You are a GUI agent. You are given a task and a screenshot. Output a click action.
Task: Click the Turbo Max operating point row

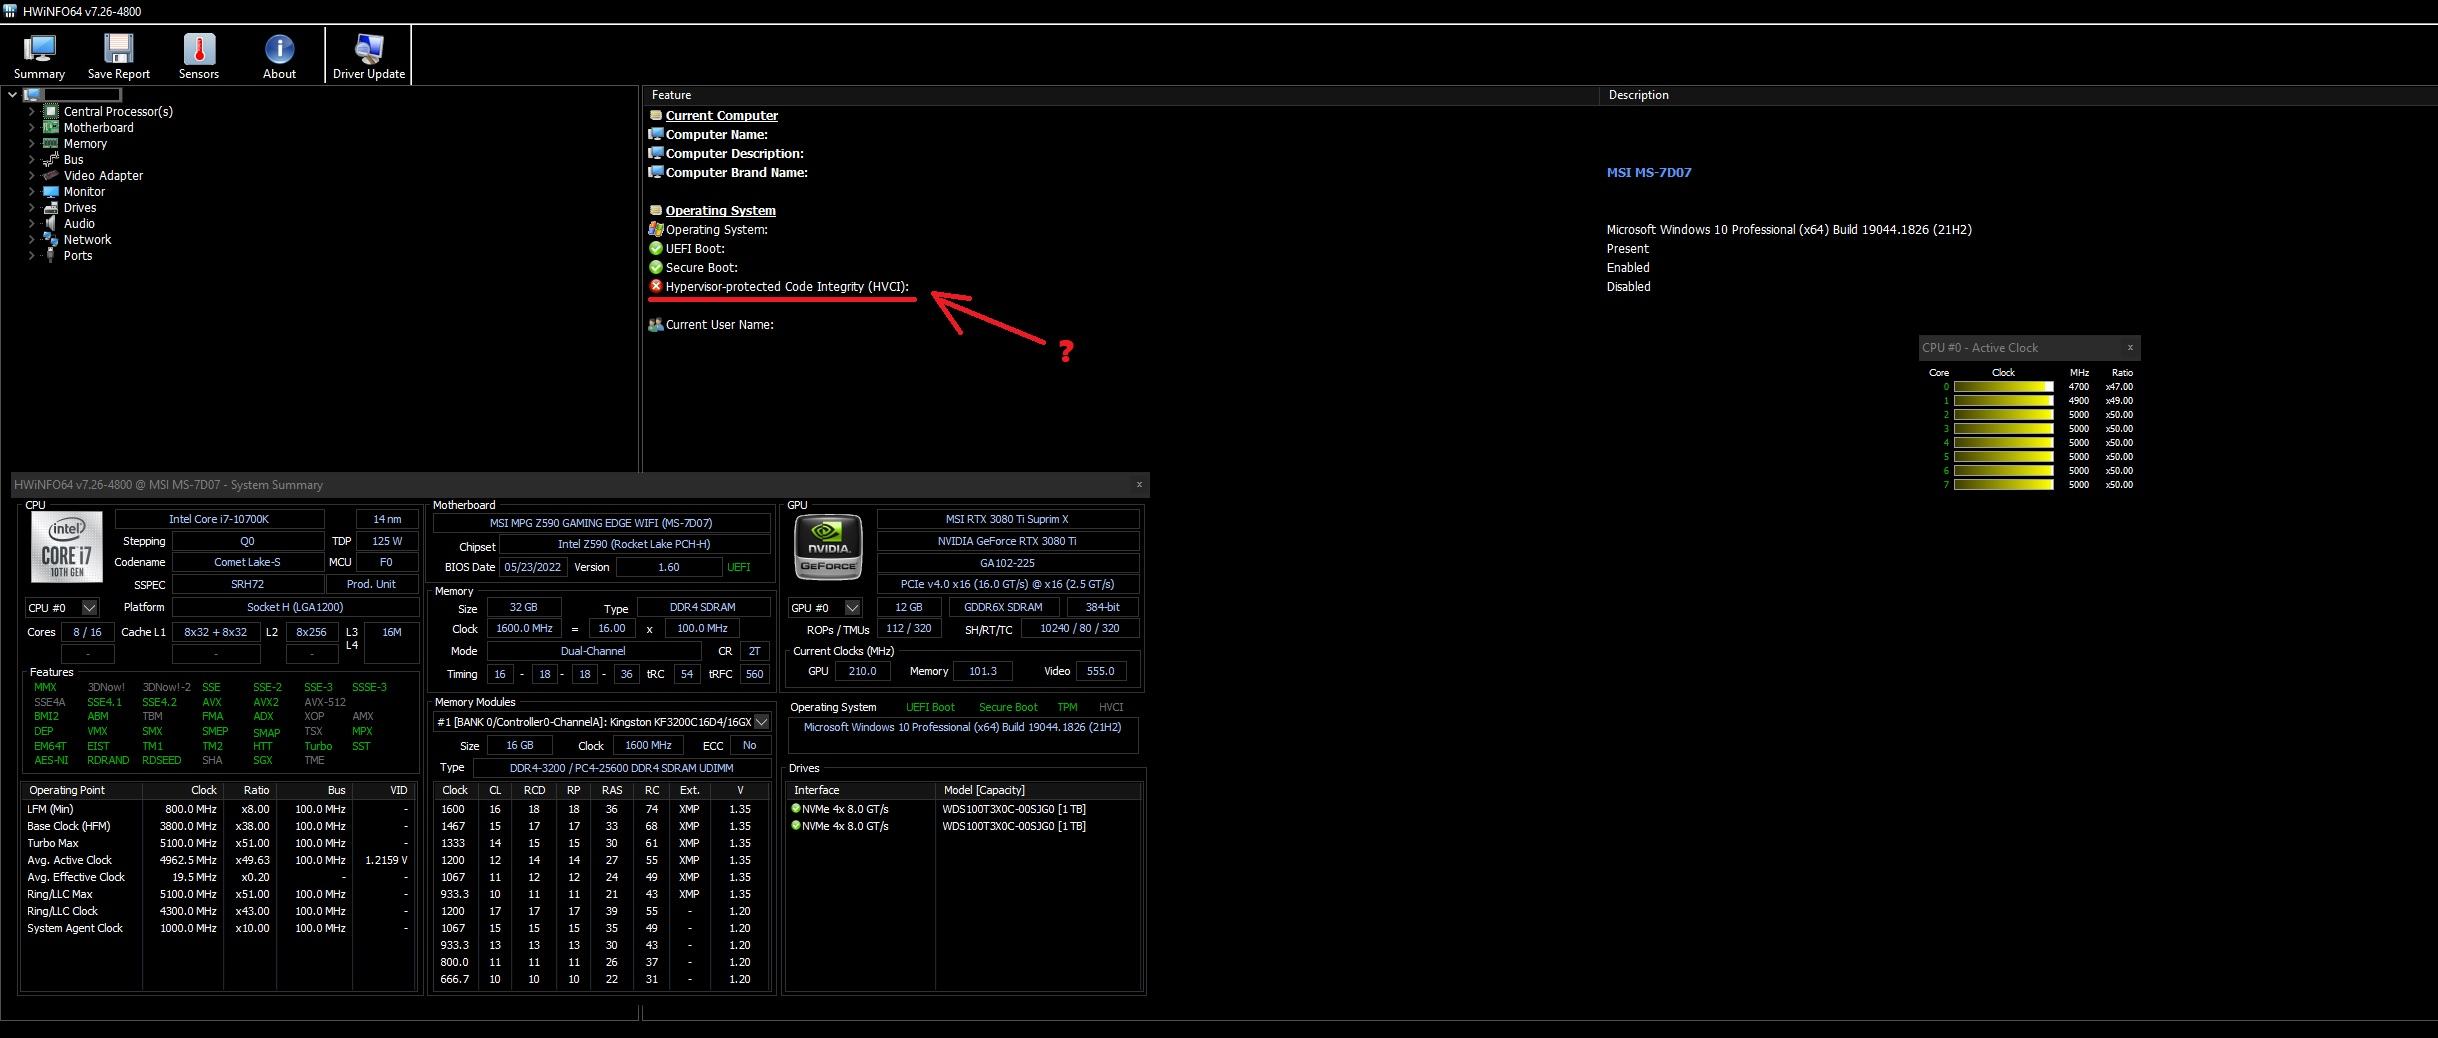click(218, 843)
